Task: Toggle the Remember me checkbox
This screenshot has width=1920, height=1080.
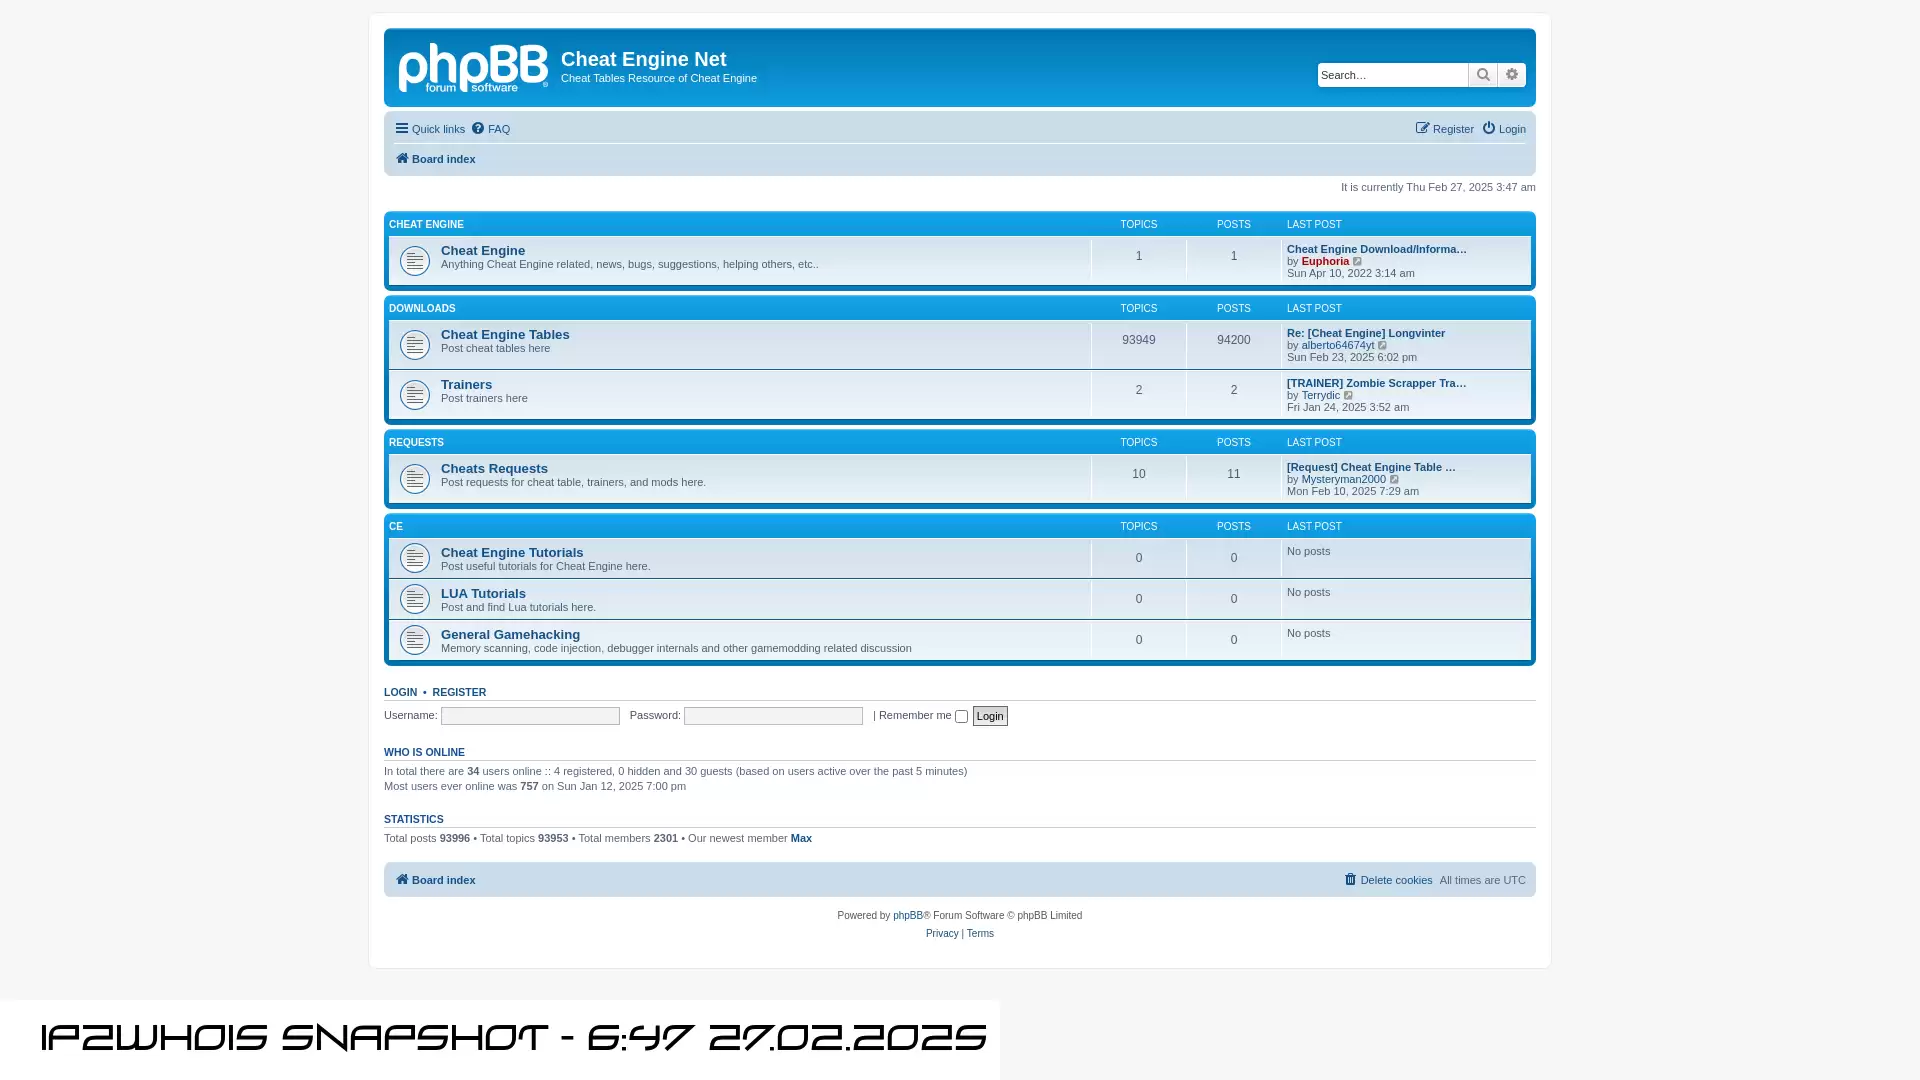Action: point(961,717)
